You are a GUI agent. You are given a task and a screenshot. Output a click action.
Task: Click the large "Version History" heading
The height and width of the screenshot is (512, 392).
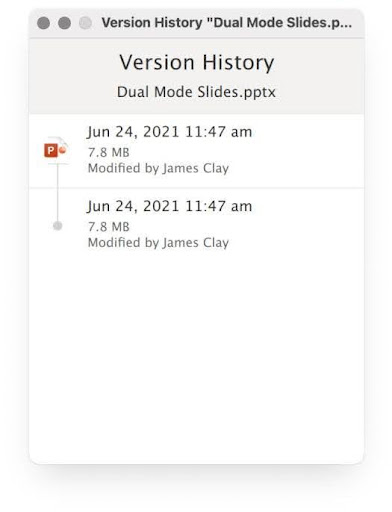197,62
